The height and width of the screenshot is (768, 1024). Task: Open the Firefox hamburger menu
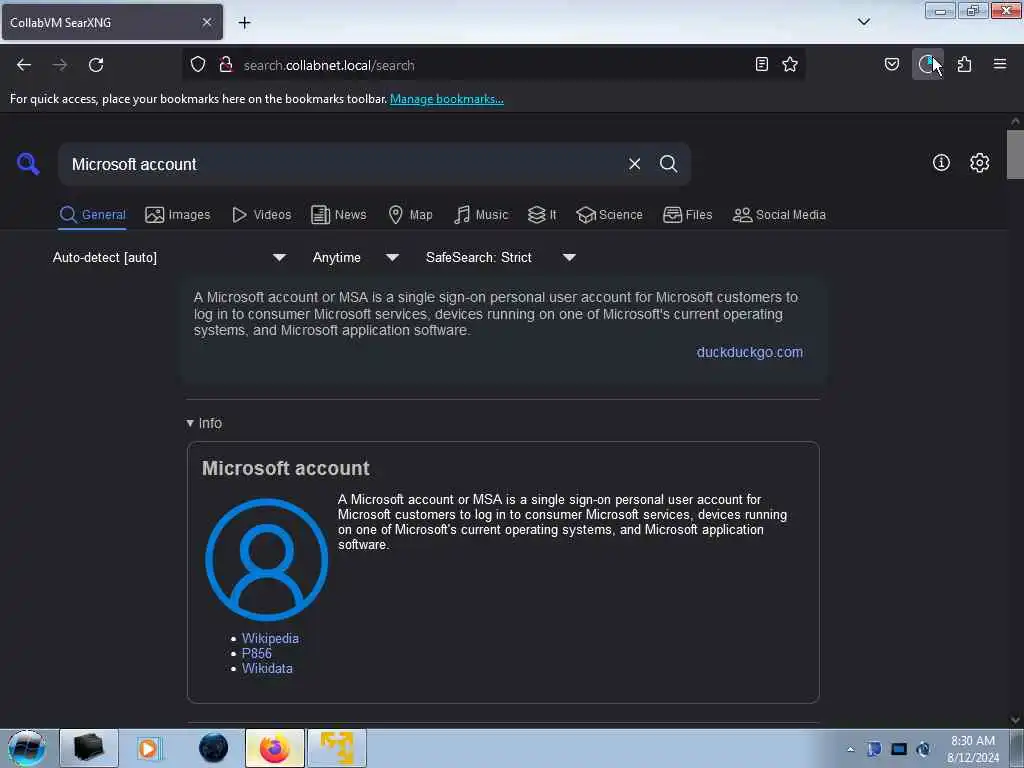[1000, 64]
